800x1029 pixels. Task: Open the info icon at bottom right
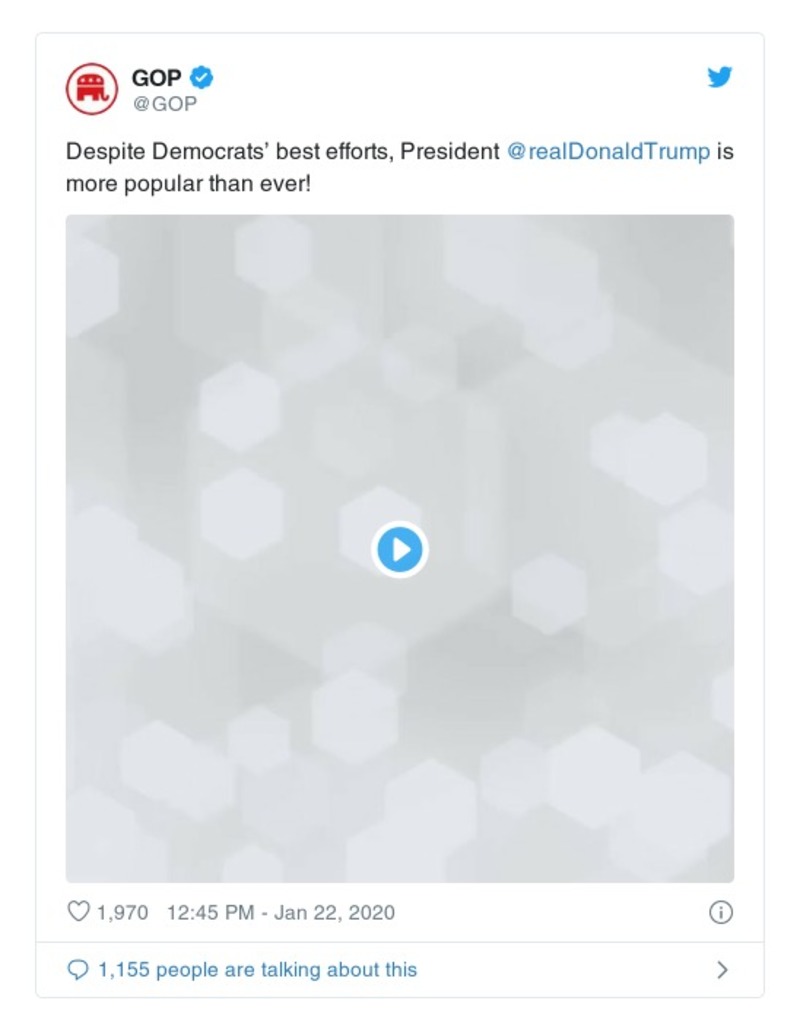pos(719,912)
